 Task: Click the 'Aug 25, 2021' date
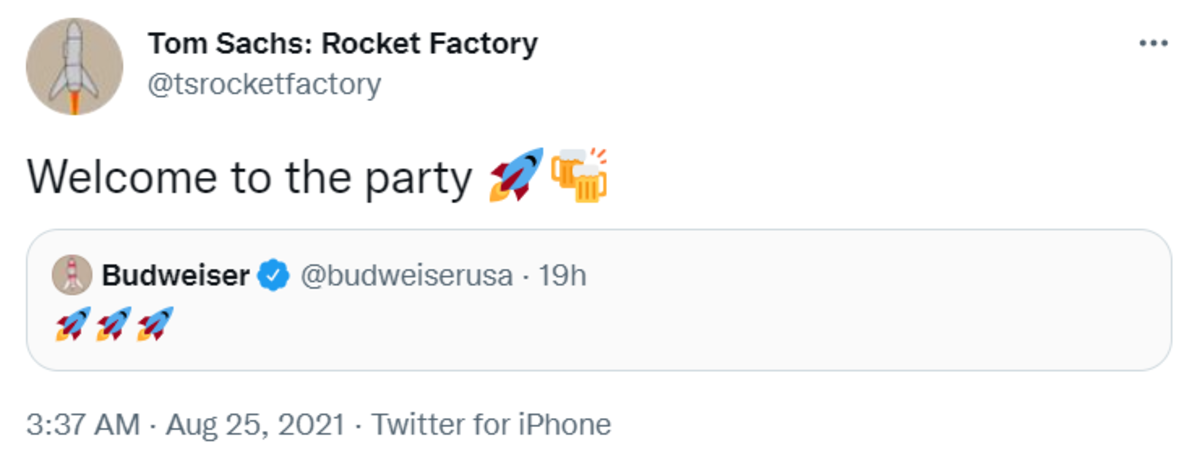[254, 424]
